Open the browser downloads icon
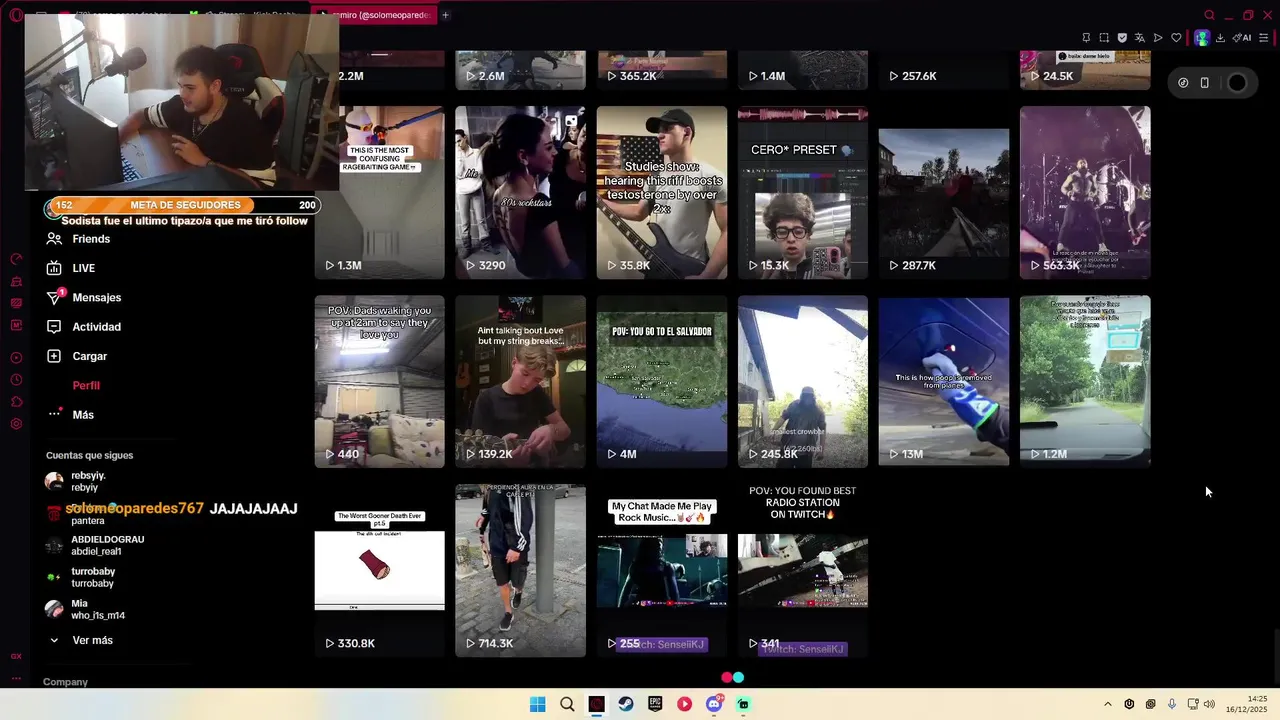This screenshot has width=1280, height=720. (1220, 38)
